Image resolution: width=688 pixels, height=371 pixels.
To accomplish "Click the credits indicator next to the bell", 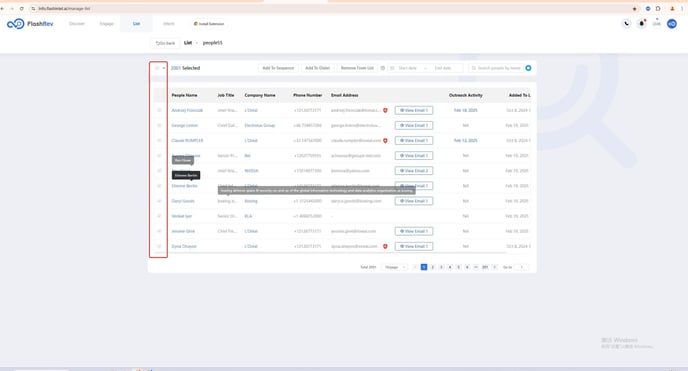I will (656, 23).
